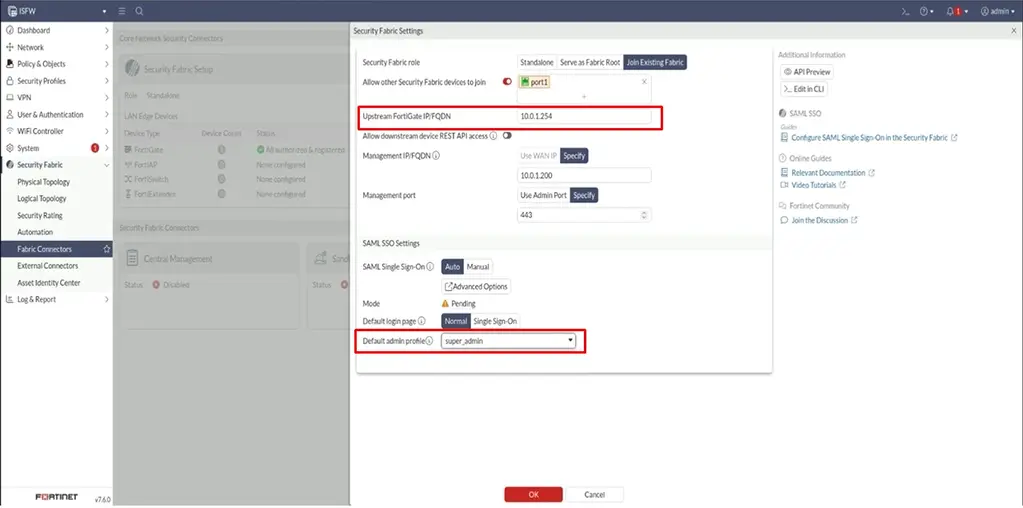Choose Use Admin Port for Management port
Viewport: 1023px width, 508px height.
click(543, 195)
